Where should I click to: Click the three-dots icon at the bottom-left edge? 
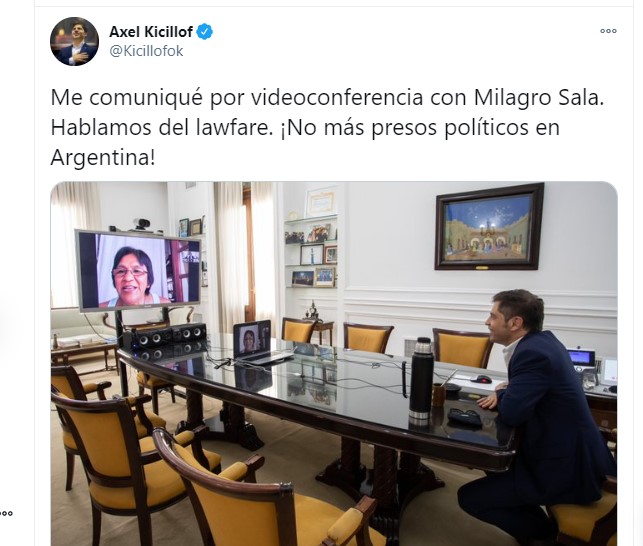coord(6,513)
